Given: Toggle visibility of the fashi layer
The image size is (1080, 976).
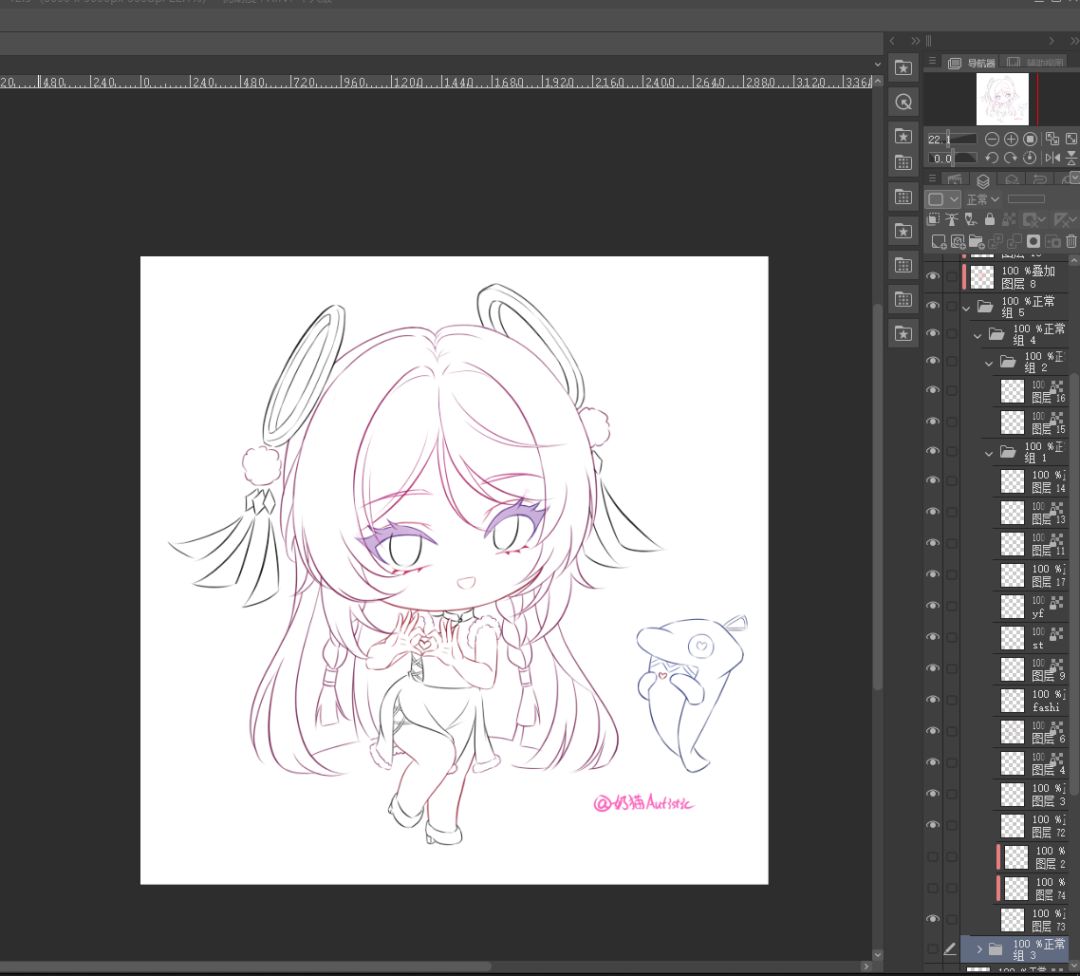Looking at the screenshot, I should [933, 700].
